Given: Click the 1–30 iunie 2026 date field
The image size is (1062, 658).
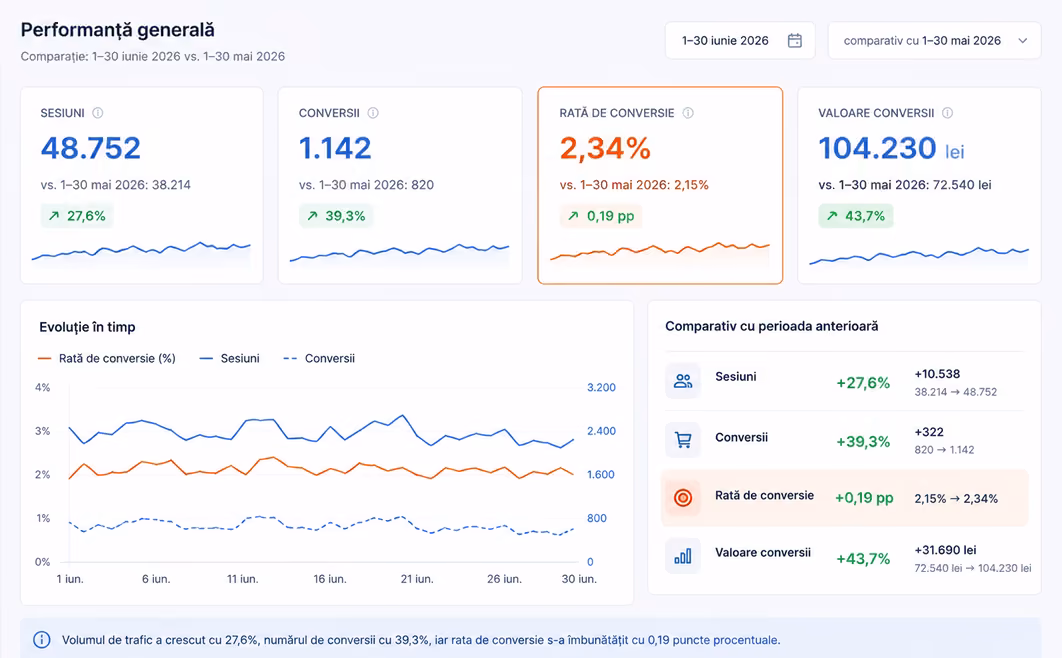Looking at the screenshot, I should (740, 41).
